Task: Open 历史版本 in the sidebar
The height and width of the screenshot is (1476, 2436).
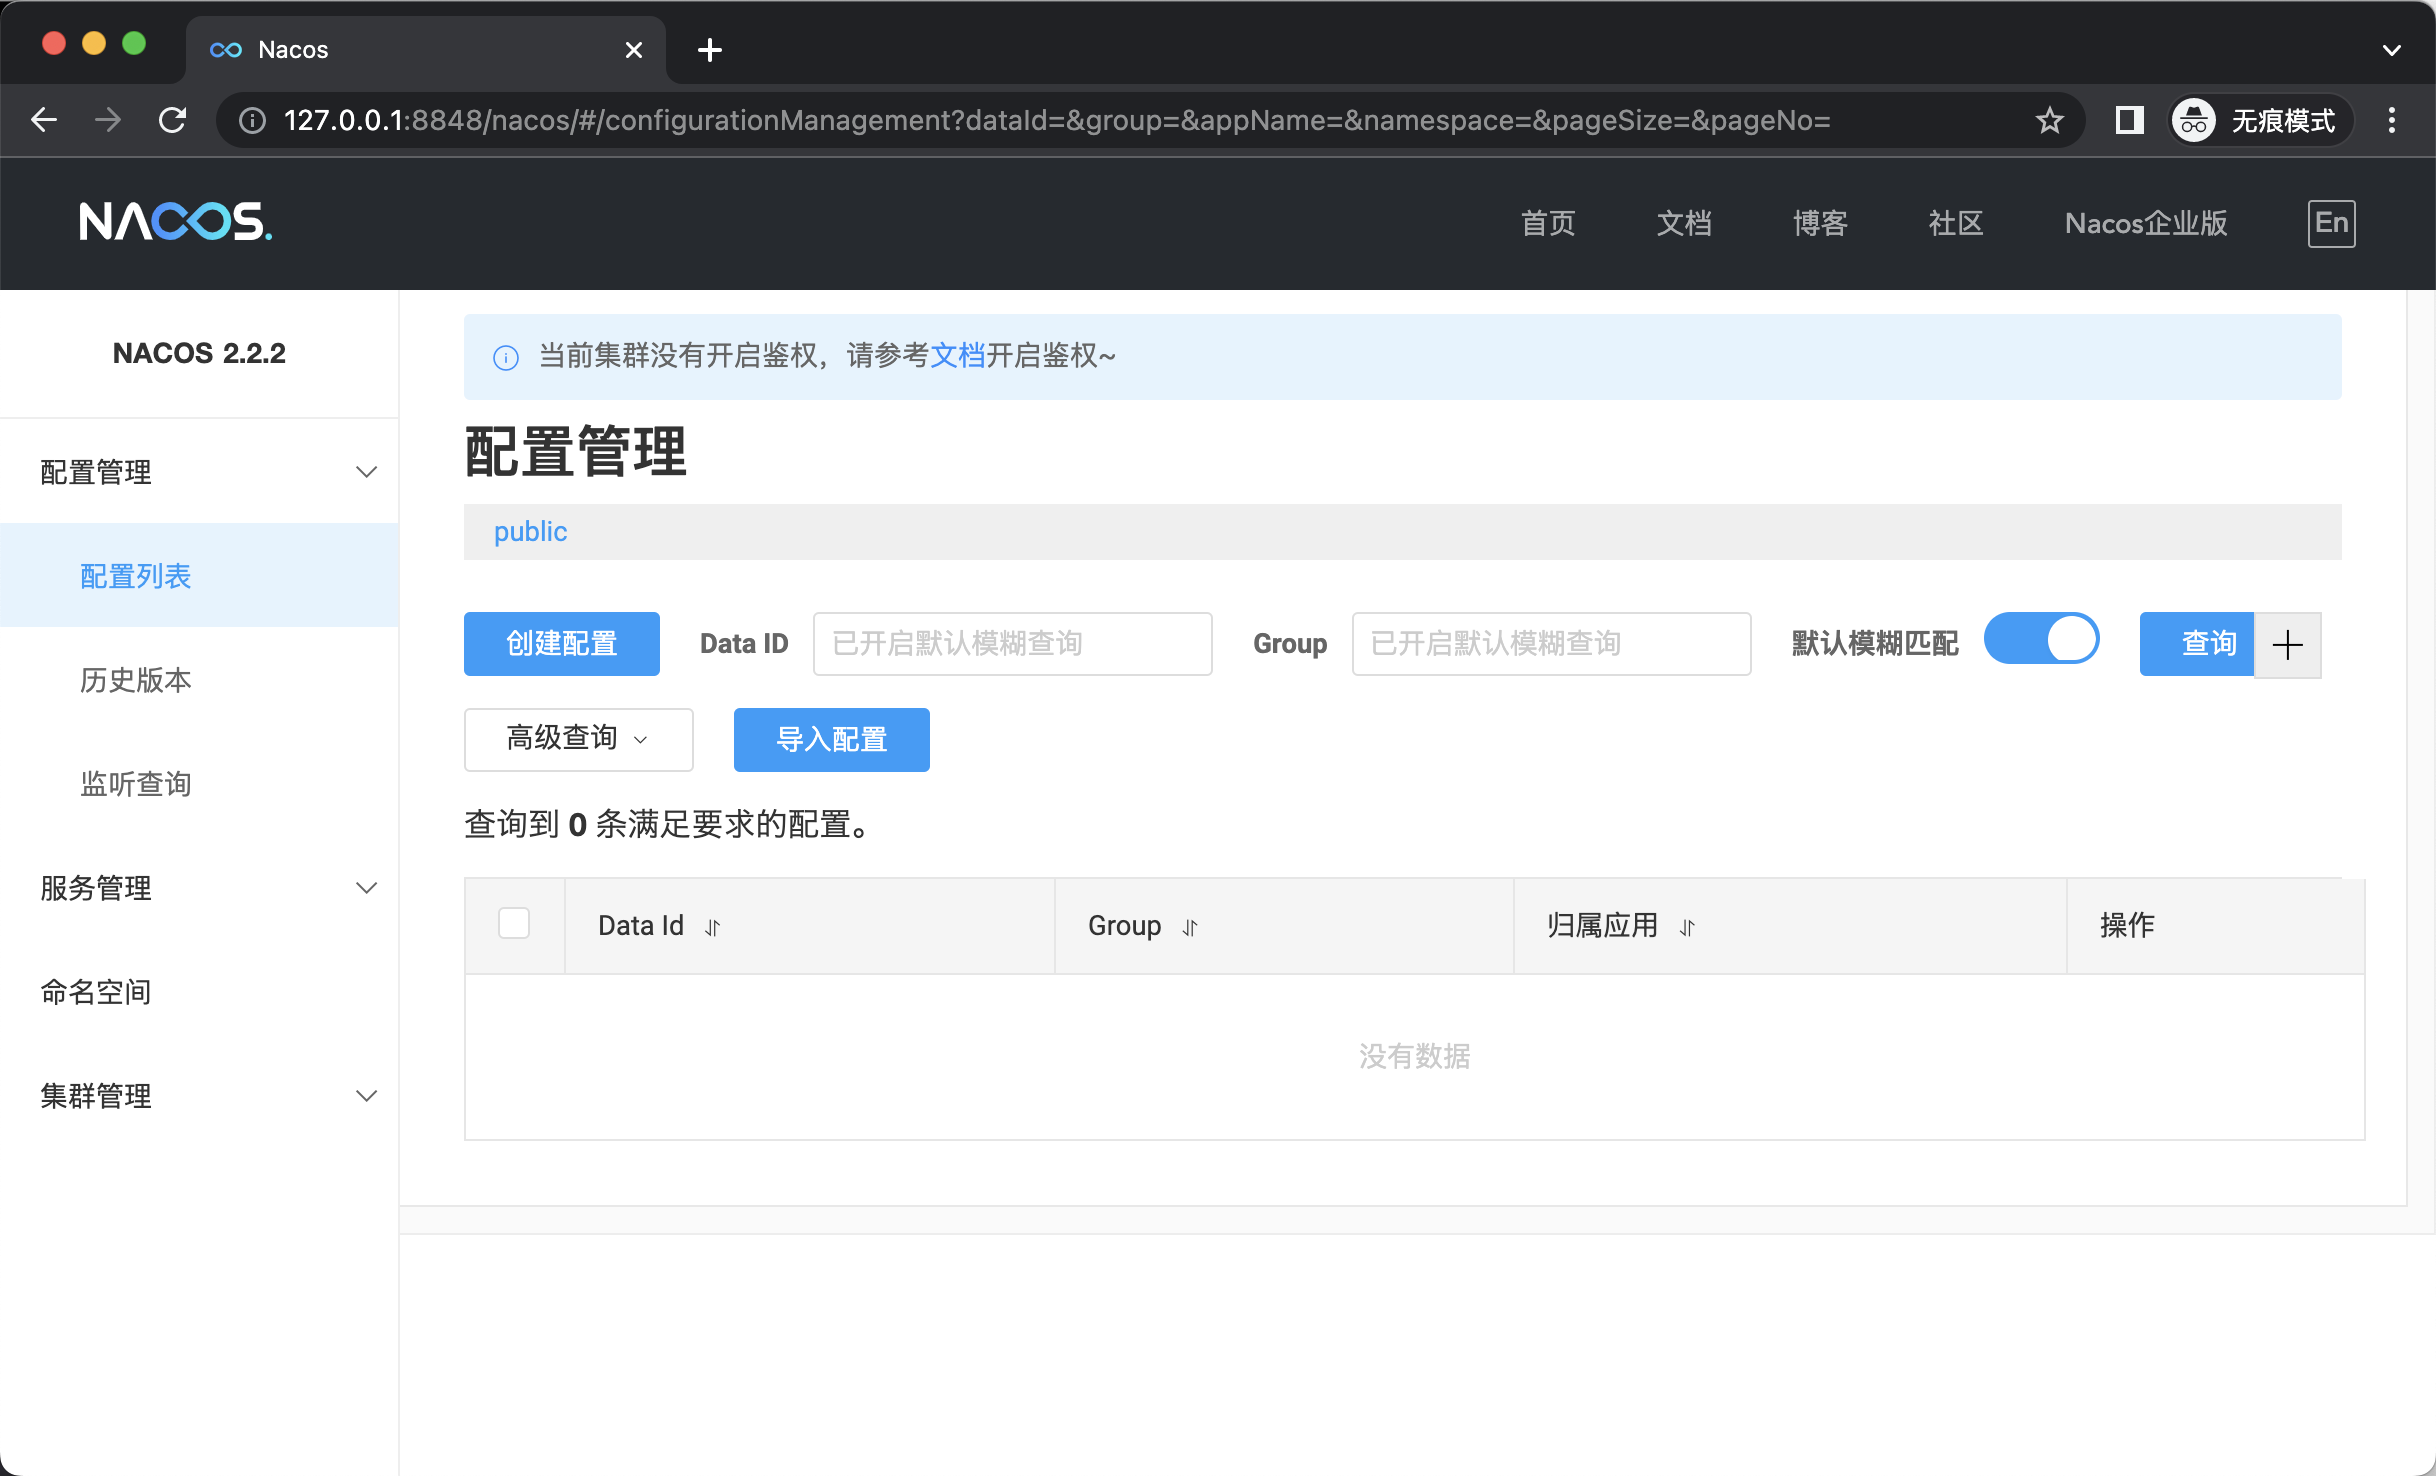Action: (136, 680)
